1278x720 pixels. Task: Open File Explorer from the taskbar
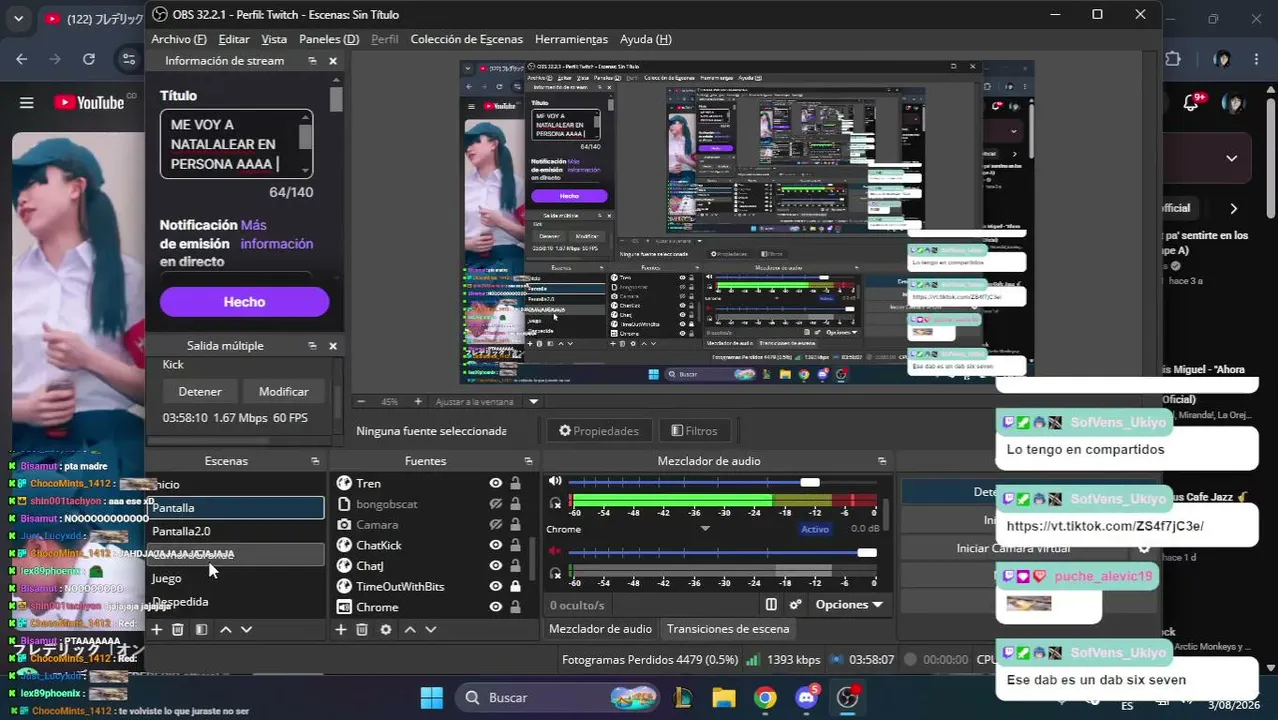[723, 697]
